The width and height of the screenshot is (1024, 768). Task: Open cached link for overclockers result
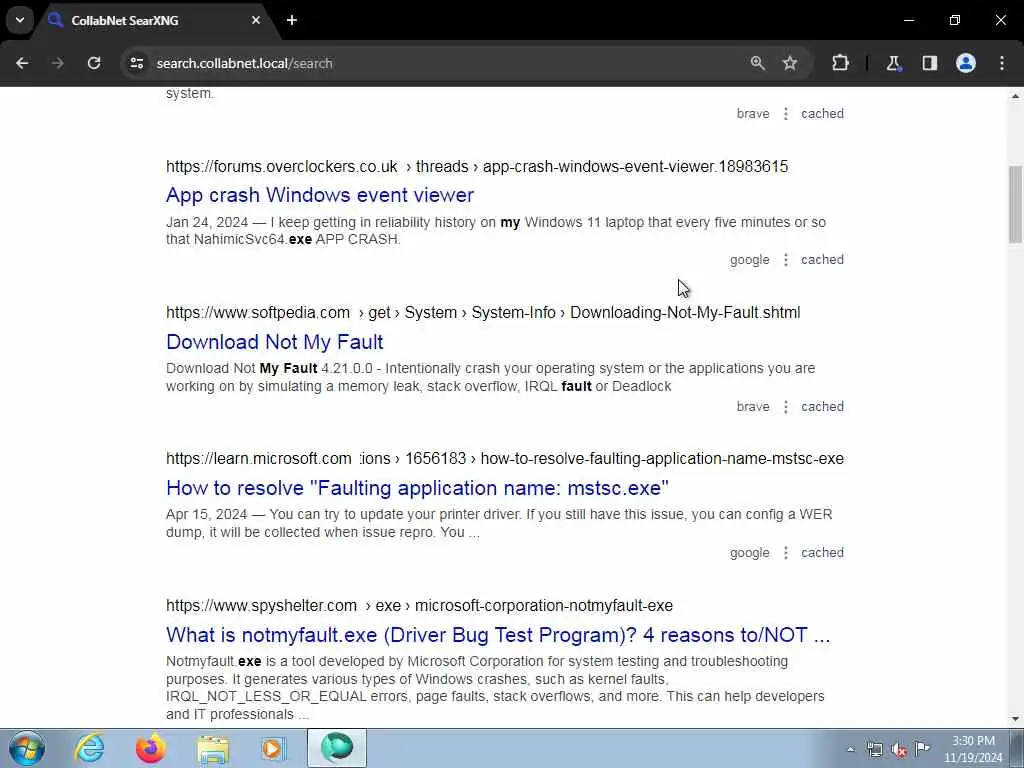pos(822,259)
